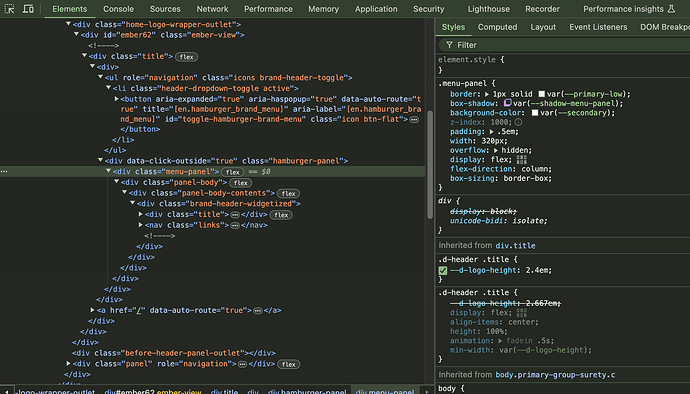690x394 pixels.
Task: Open the Network tab
Action: 212,9
